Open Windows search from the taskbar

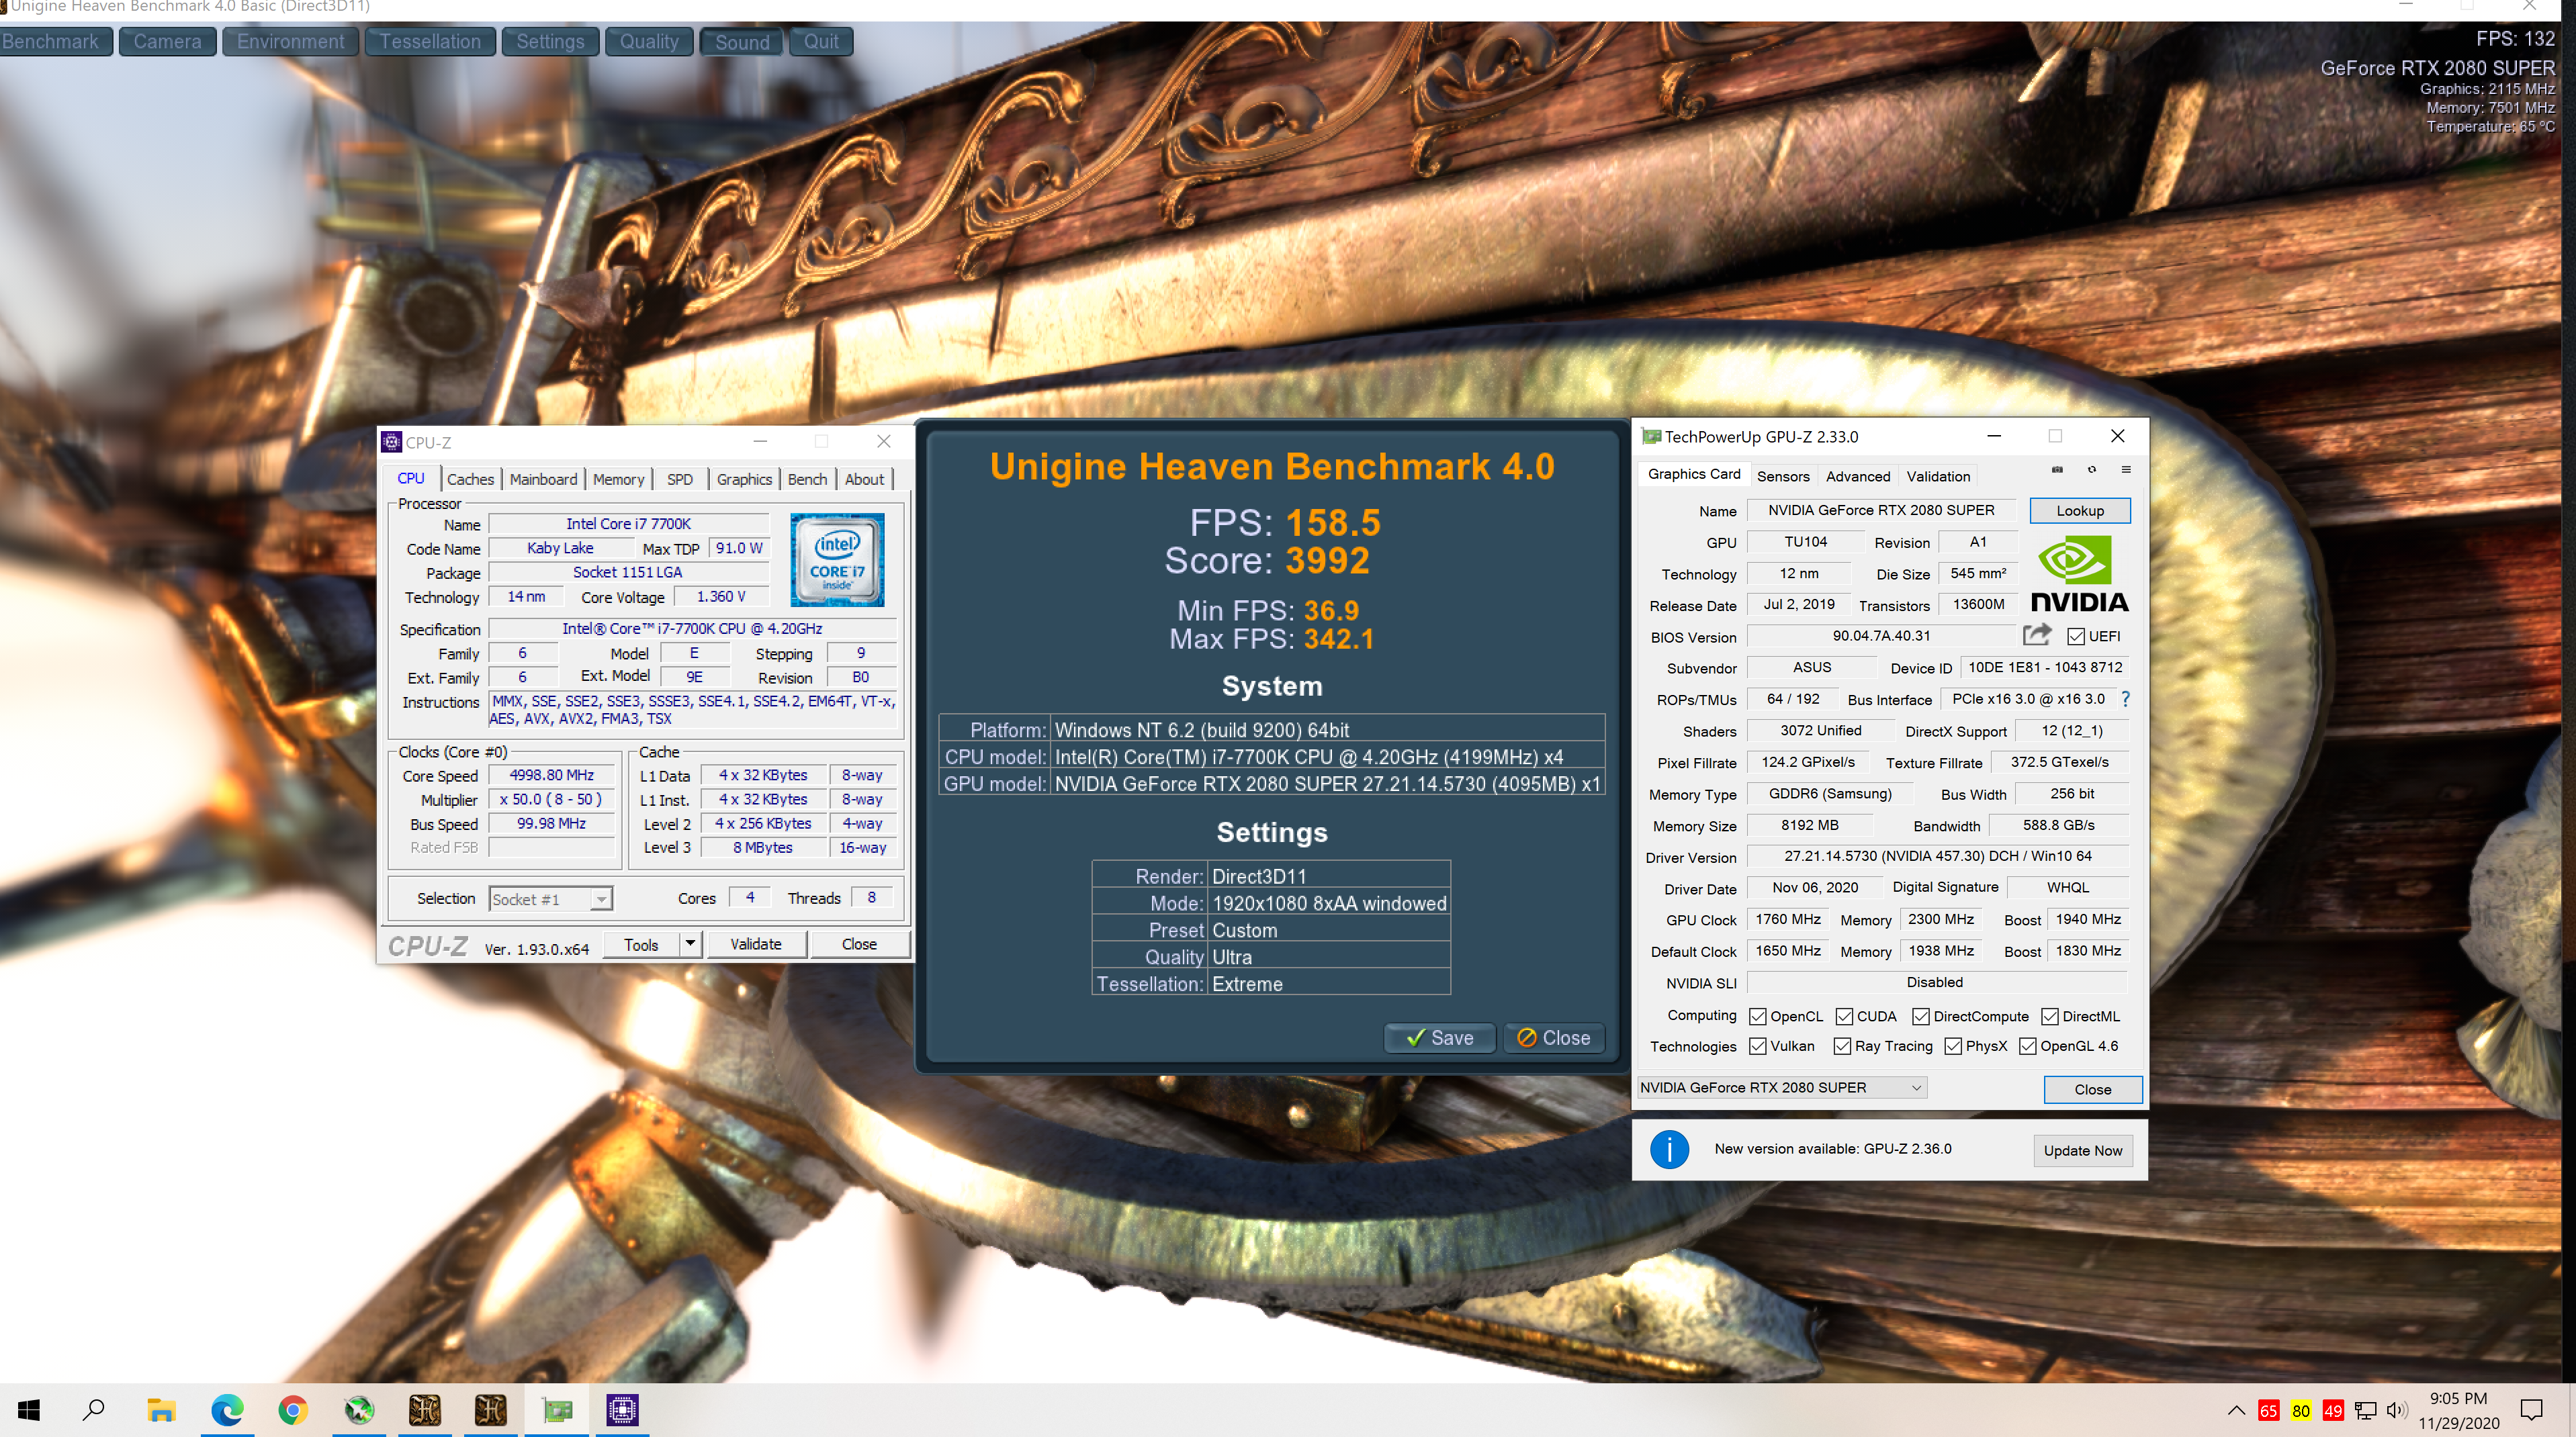click(94, 1411)
